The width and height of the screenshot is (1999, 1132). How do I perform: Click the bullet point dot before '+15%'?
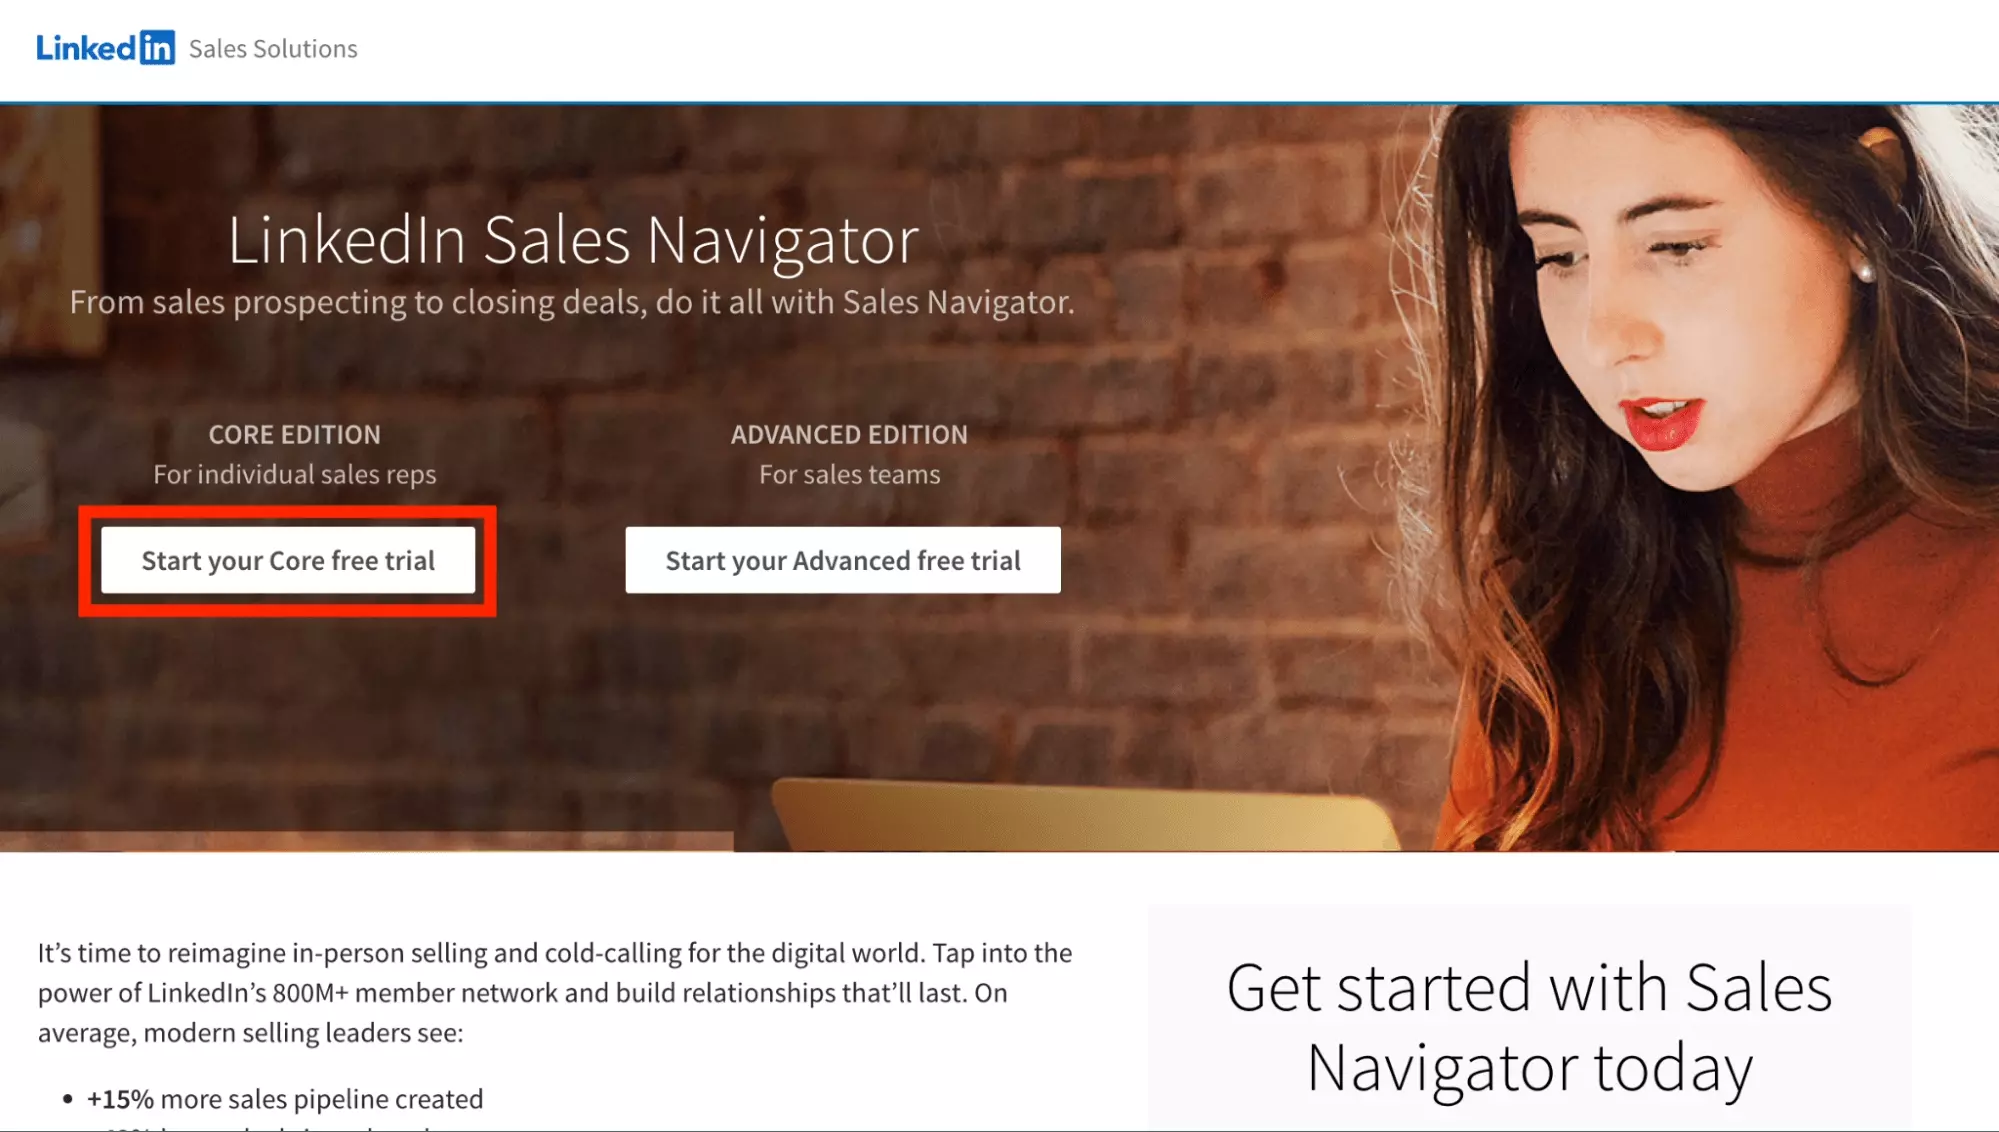pyautogui.click(x=67, y=1099)
